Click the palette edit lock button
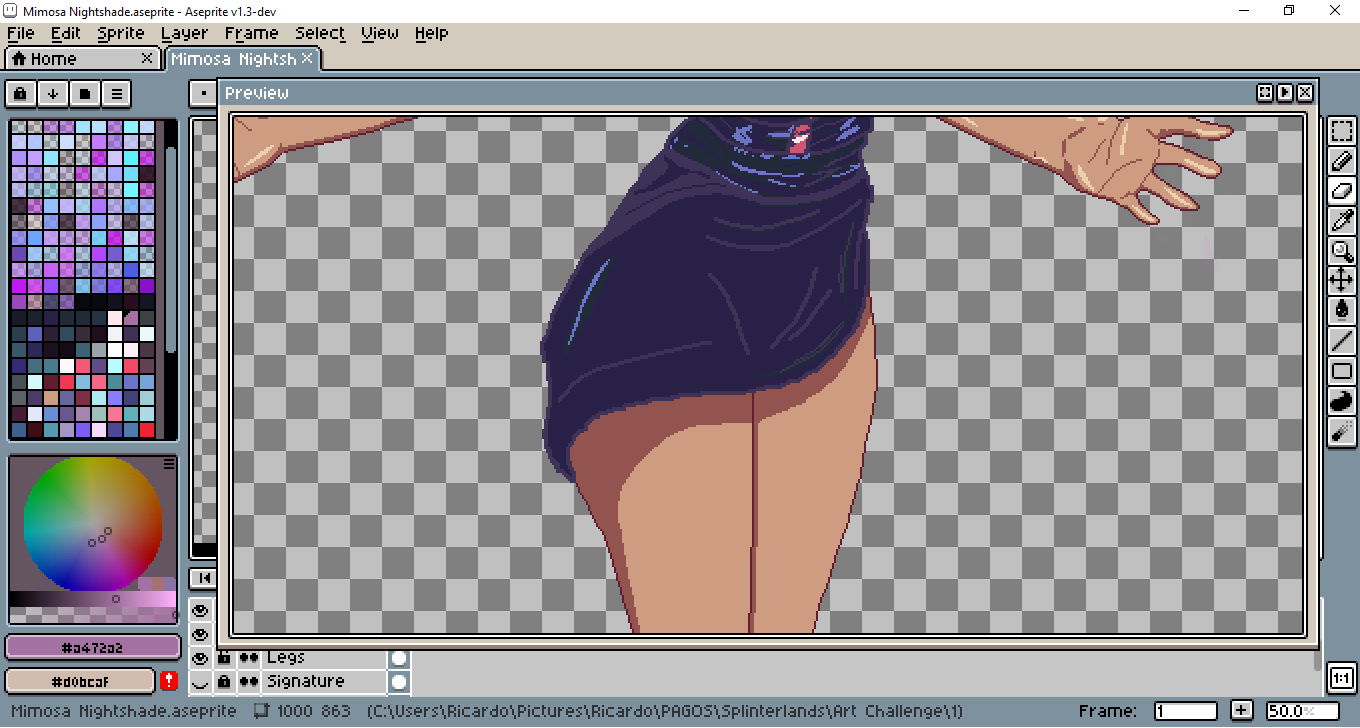This screenshot has width=1360, height=728. (20, 94)
